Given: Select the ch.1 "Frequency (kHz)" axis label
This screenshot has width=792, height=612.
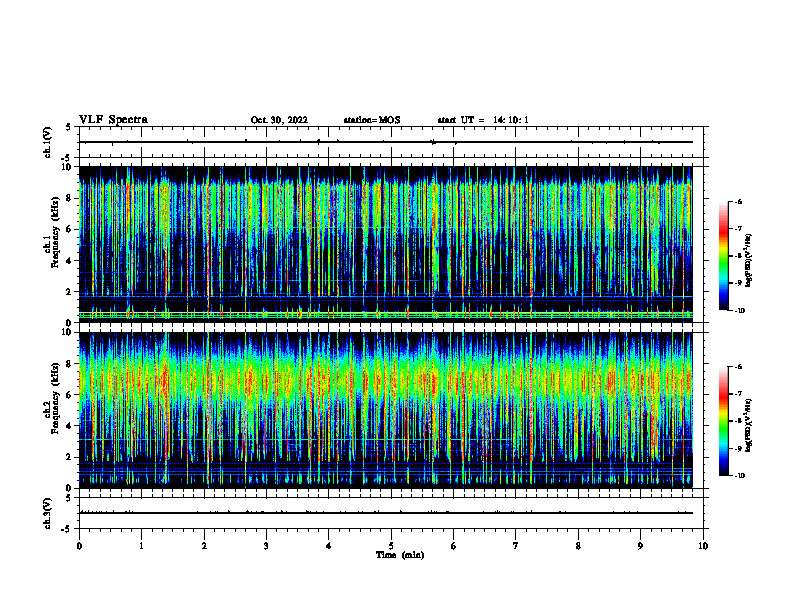Looking at the screenshot, I should point(56,232).
